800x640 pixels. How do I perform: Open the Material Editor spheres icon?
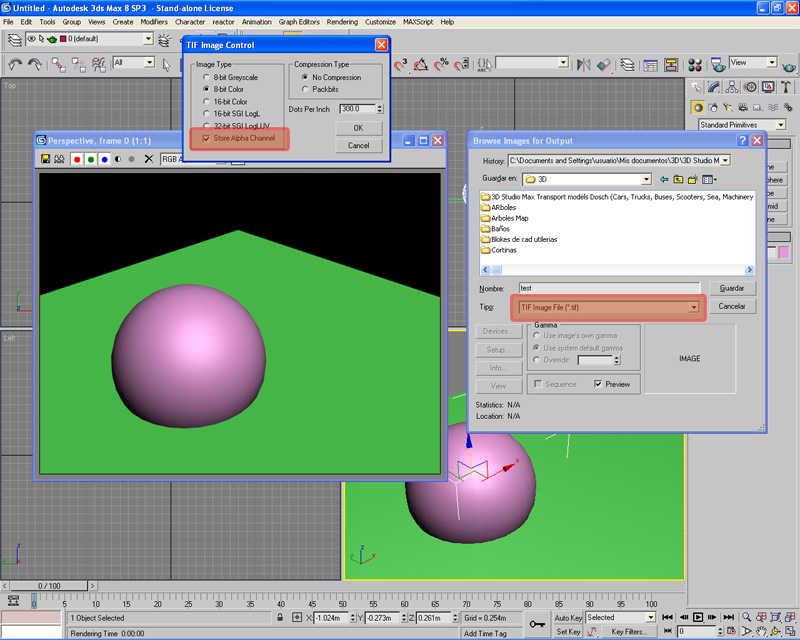pyautogui.click(x=695, y=65)
